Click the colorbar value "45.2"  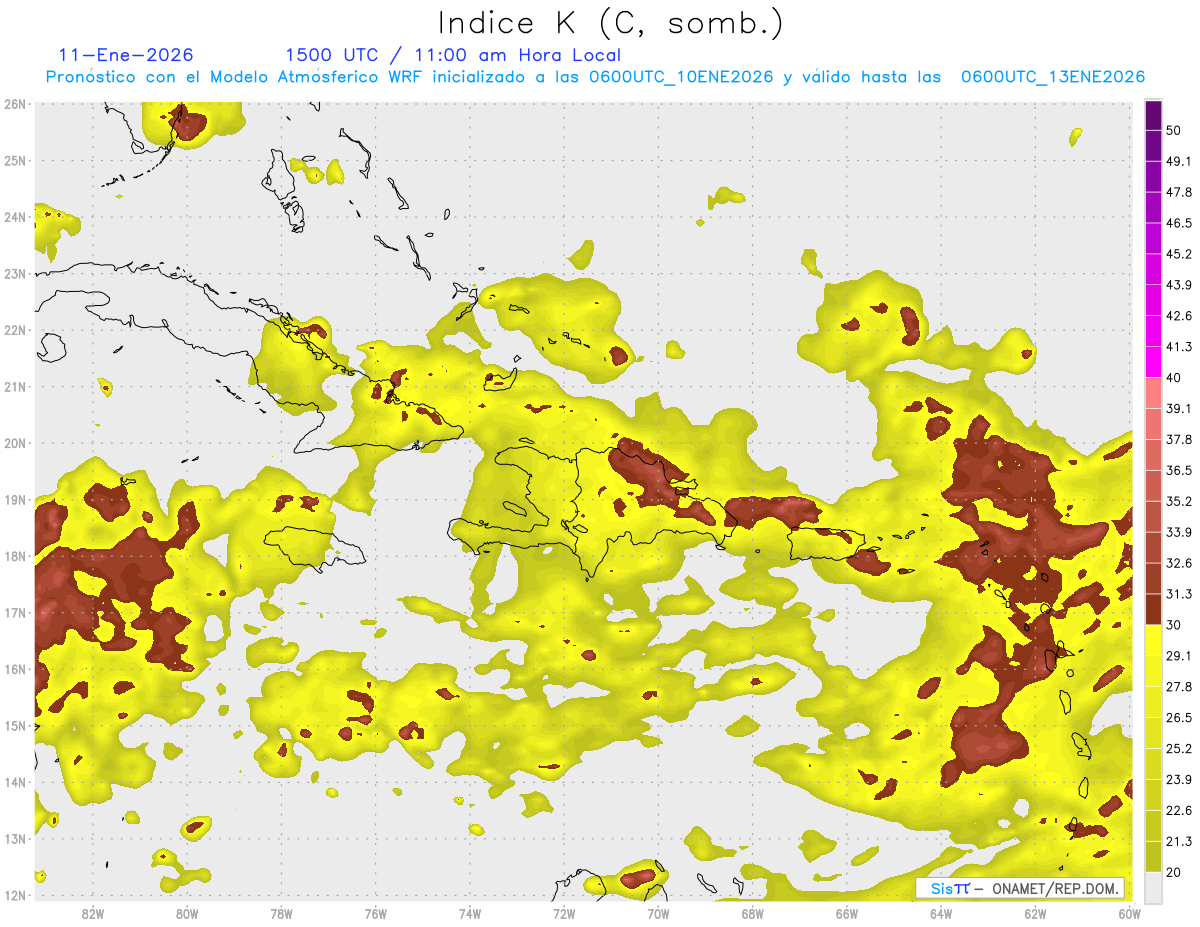[x=1178, y=254]
